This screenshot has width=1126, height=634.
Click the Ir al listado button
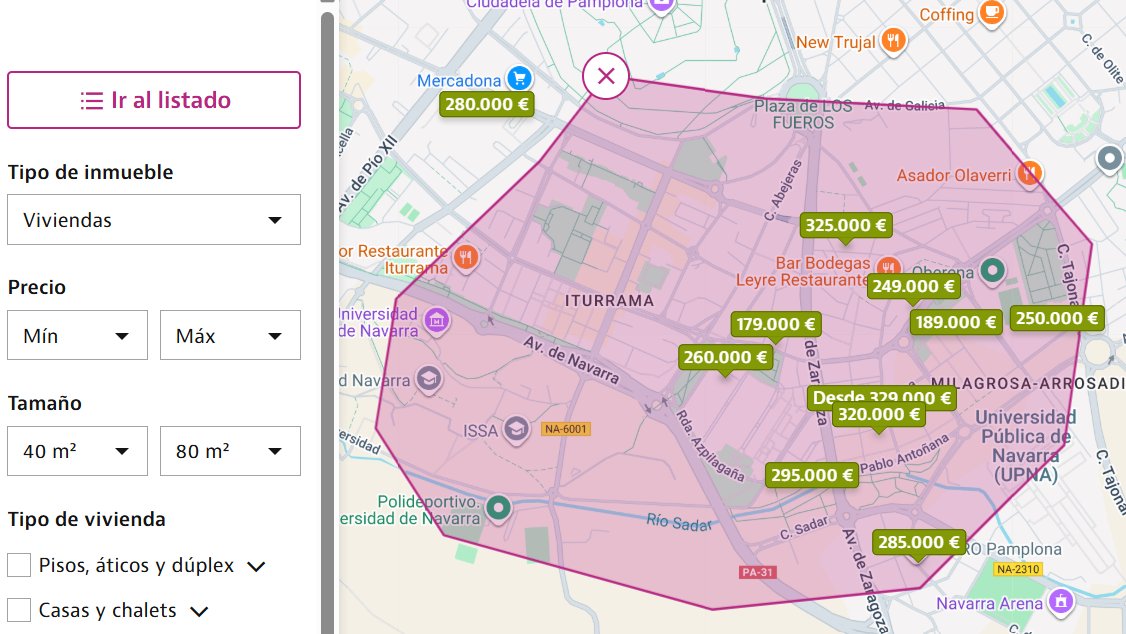[154, 100]
